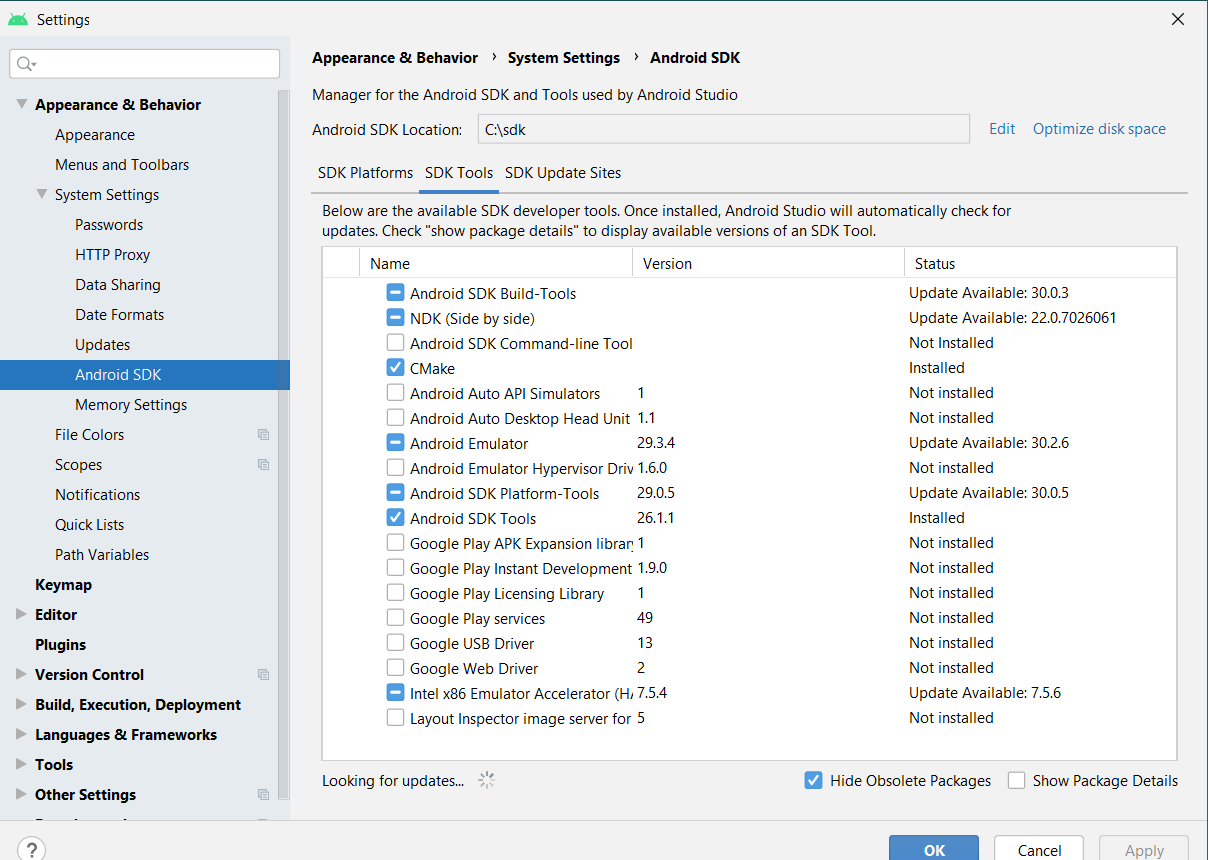Click the project-level icon beside Scopes
The image size is (1208, 860).
263,464
